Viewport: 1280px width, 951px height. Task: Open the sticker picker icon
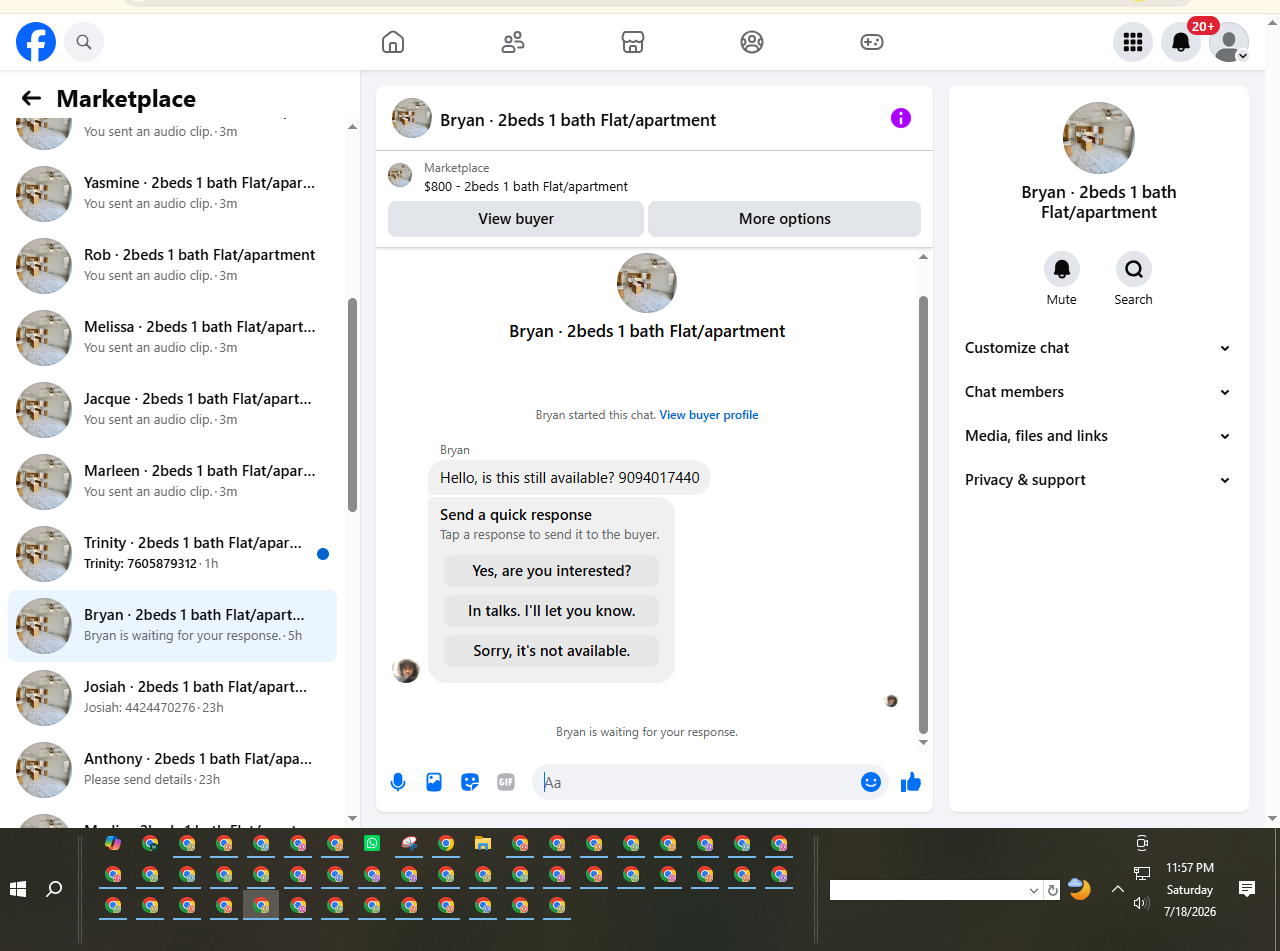click(x=470, y=782)
